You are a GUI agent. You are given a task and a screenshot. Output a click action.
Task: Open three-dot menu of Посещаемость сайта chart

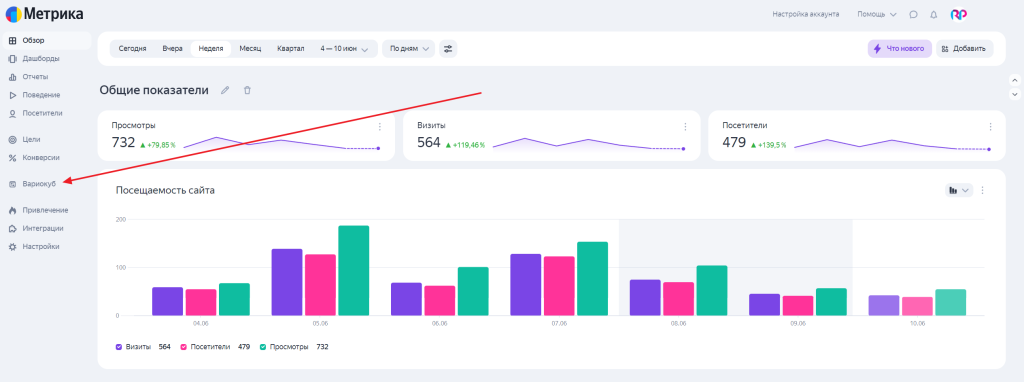pyautogui.click(x=982, y=191)
